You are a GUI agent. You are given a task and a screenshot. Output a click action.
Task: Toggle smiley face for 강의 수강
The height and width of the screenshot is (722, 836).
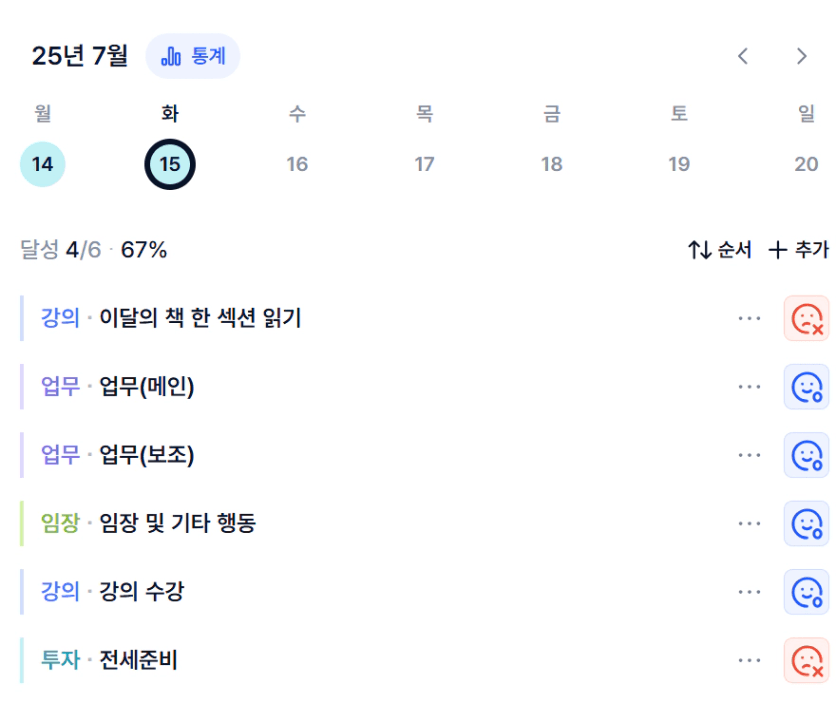(806, 592)
